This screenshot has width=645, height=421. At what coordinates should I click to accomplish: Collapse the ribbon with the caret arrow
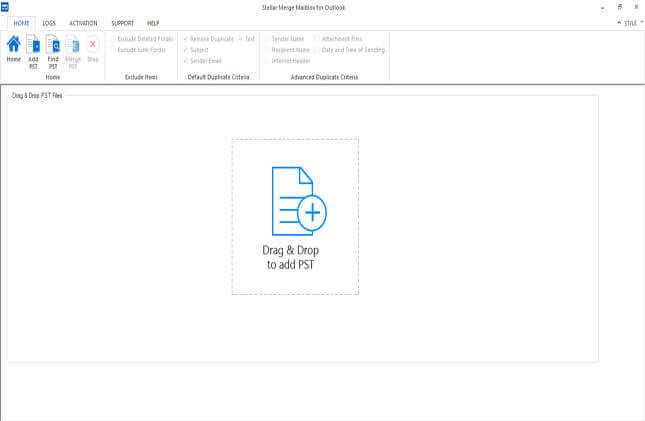[619, 22]
